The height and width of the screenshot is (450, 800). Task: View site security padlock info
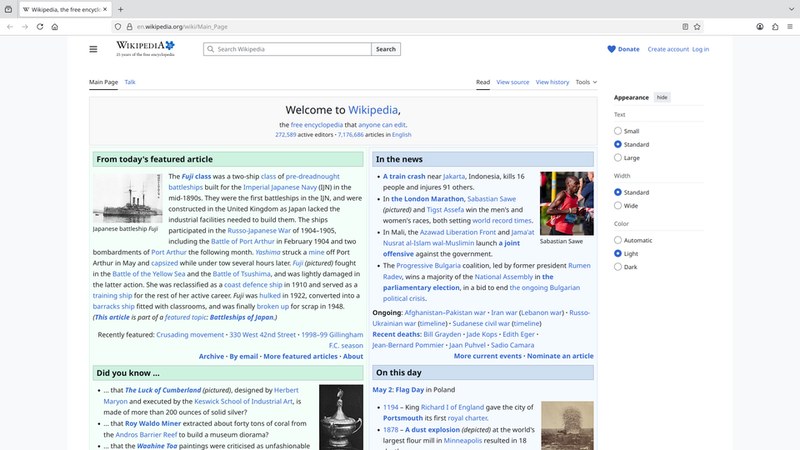click(129, 27)
